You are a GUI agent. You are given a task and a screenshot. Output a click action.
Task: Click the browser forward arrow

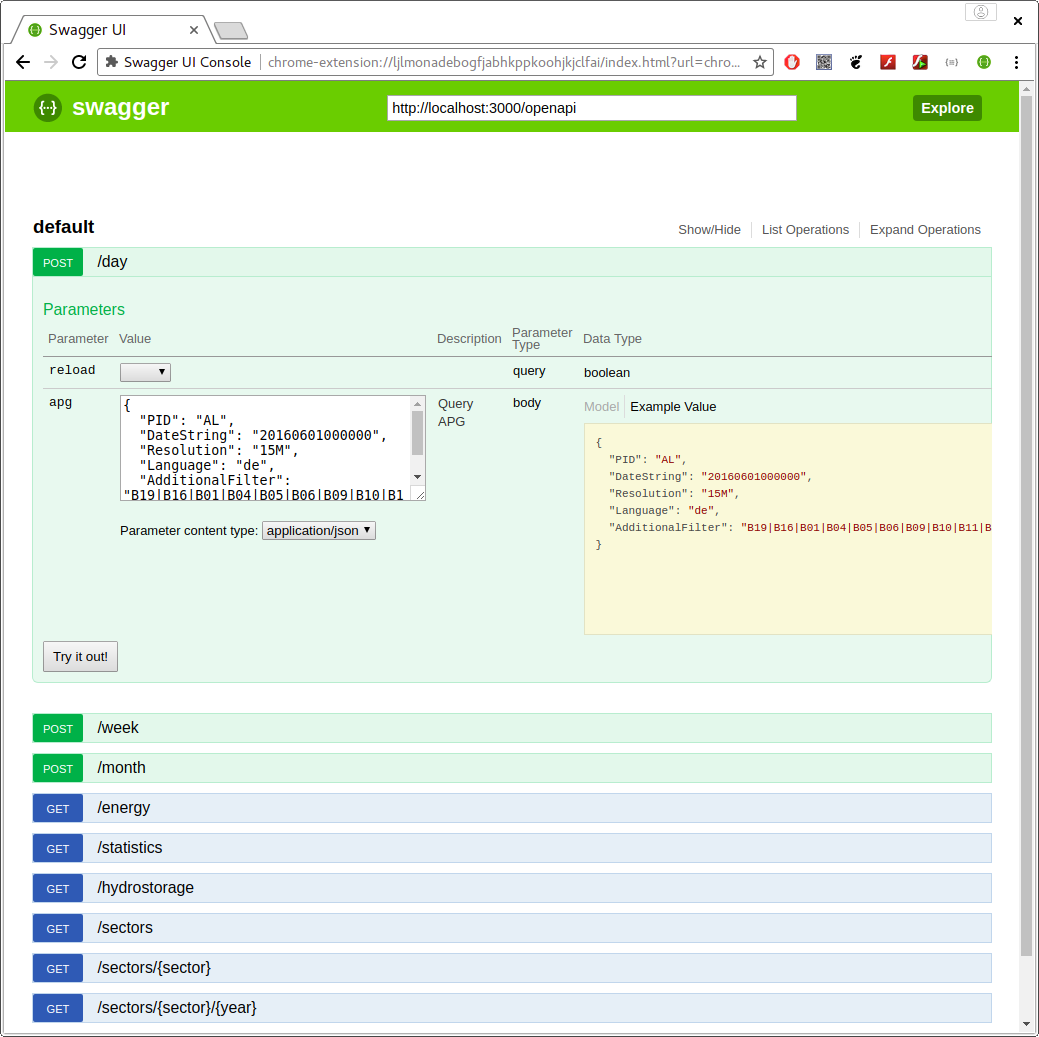[51, 62]
